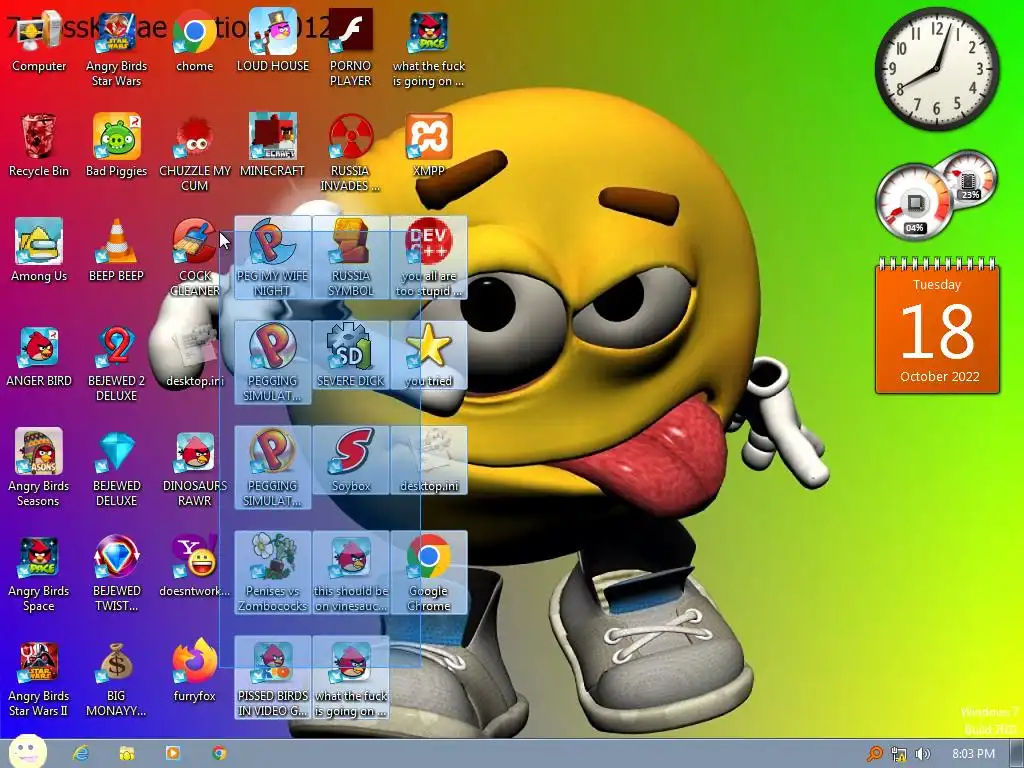Select the Computer desktop icon
This screenshot has width=1024, height=768.
[x=39, y=42]
